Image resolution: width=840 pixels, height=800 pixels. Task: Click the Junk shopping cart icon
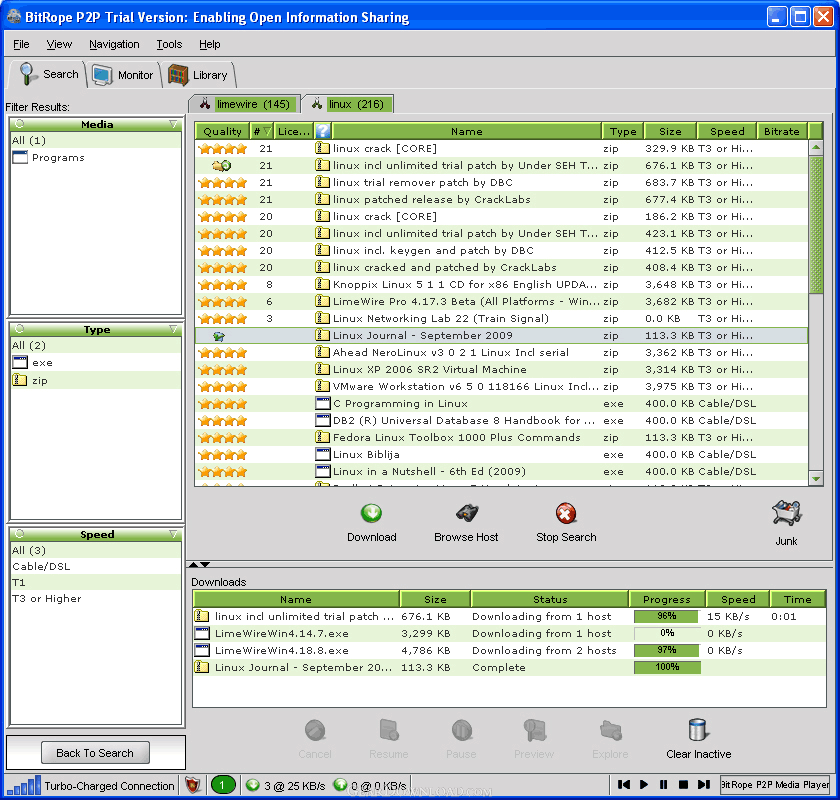(x=786, y=513)
